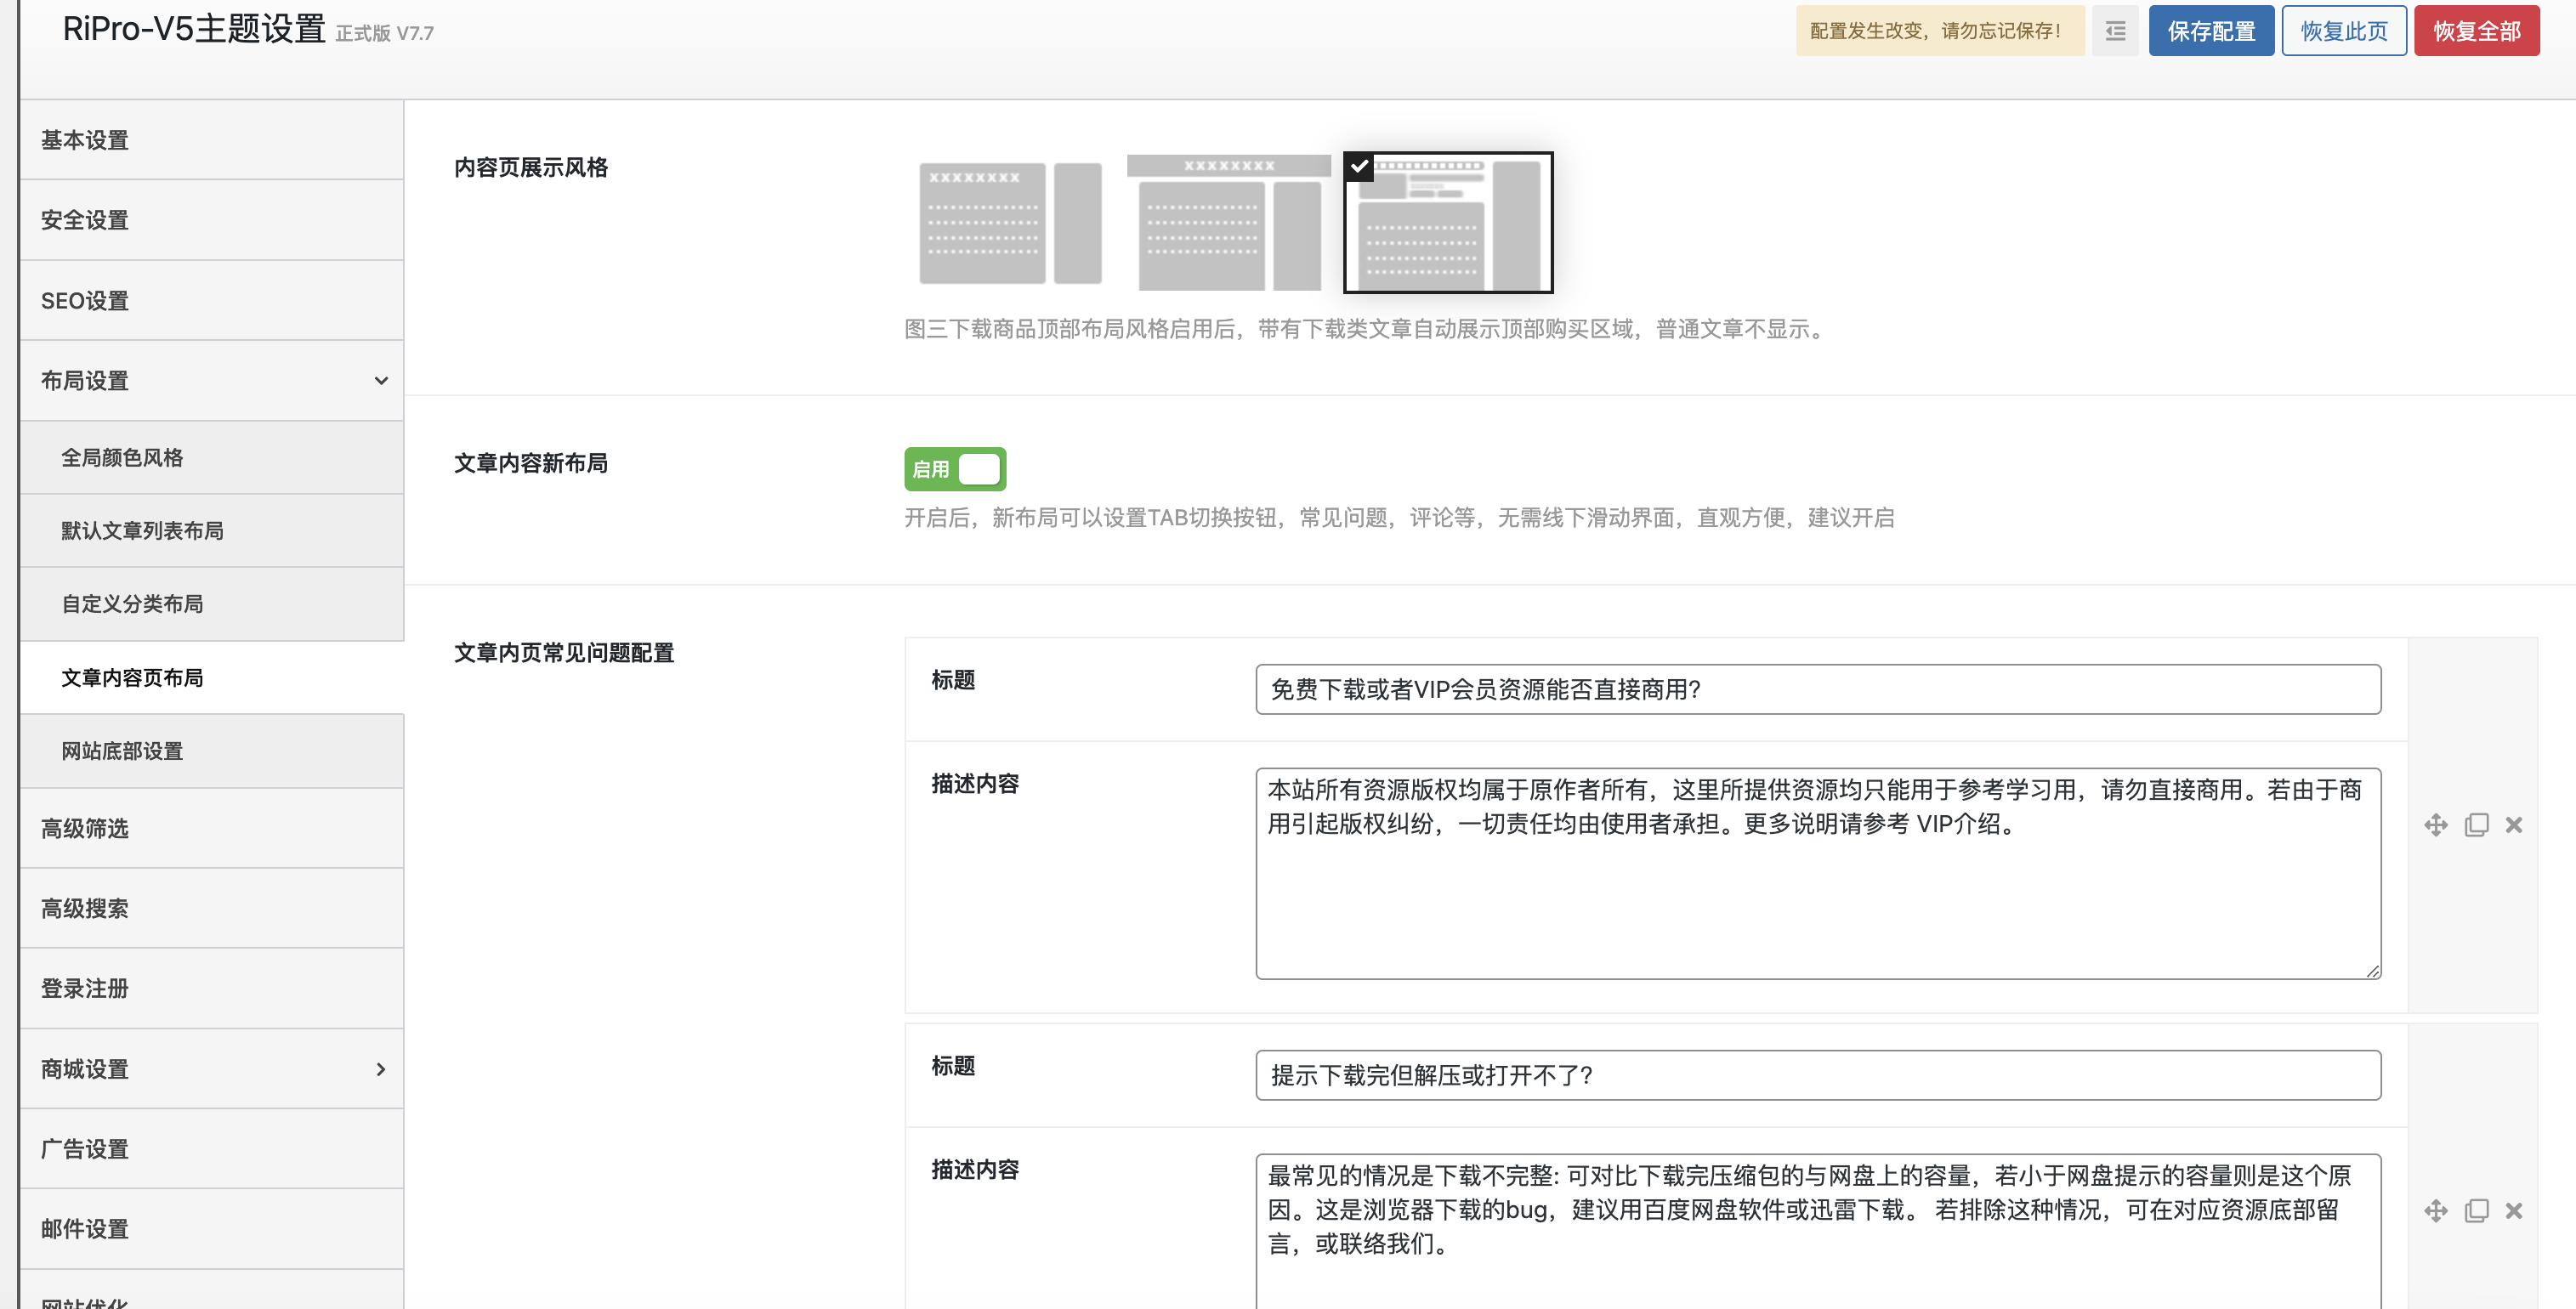Image resolution: width=2576 pixels, height=1309 pixels.
Task: Click the first FAQ 描述内容 textarea
Action: [1818, 873]
